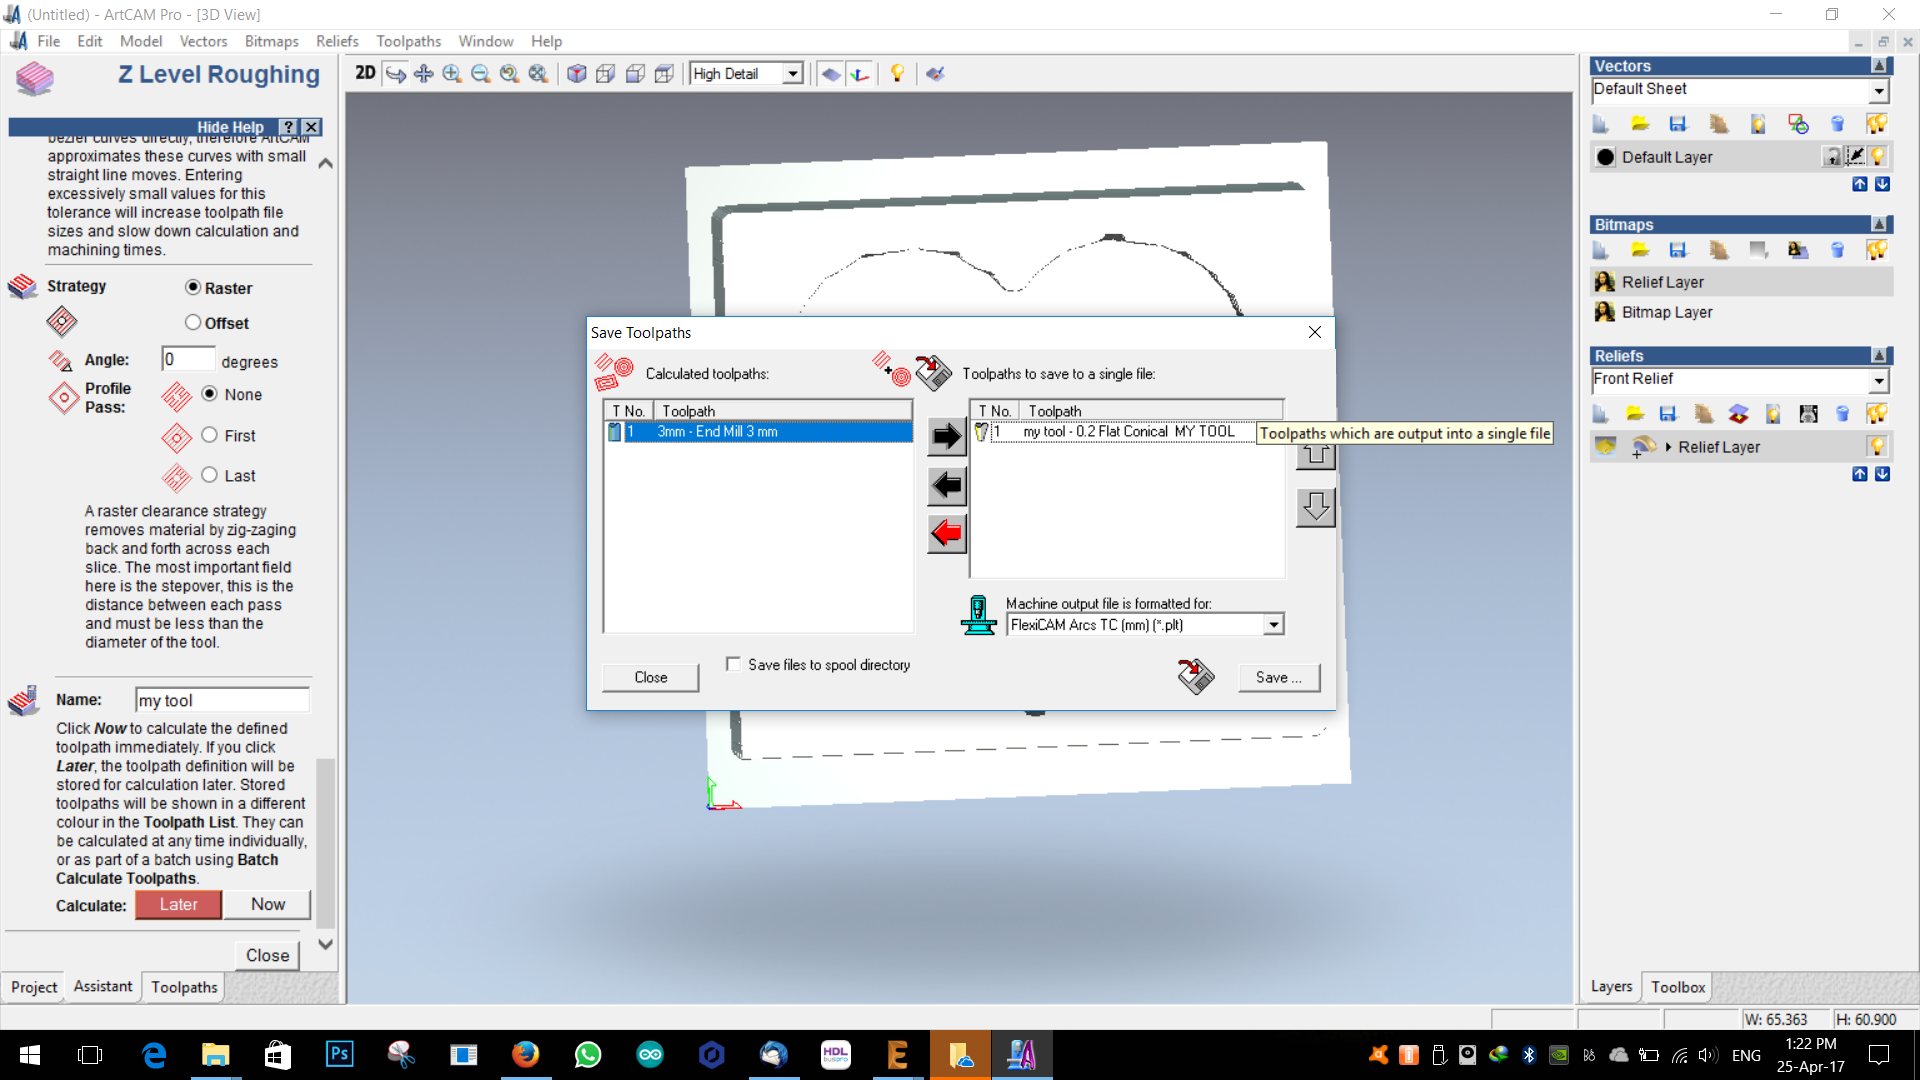Click the zoom out magnifier icon

(481, 73)
